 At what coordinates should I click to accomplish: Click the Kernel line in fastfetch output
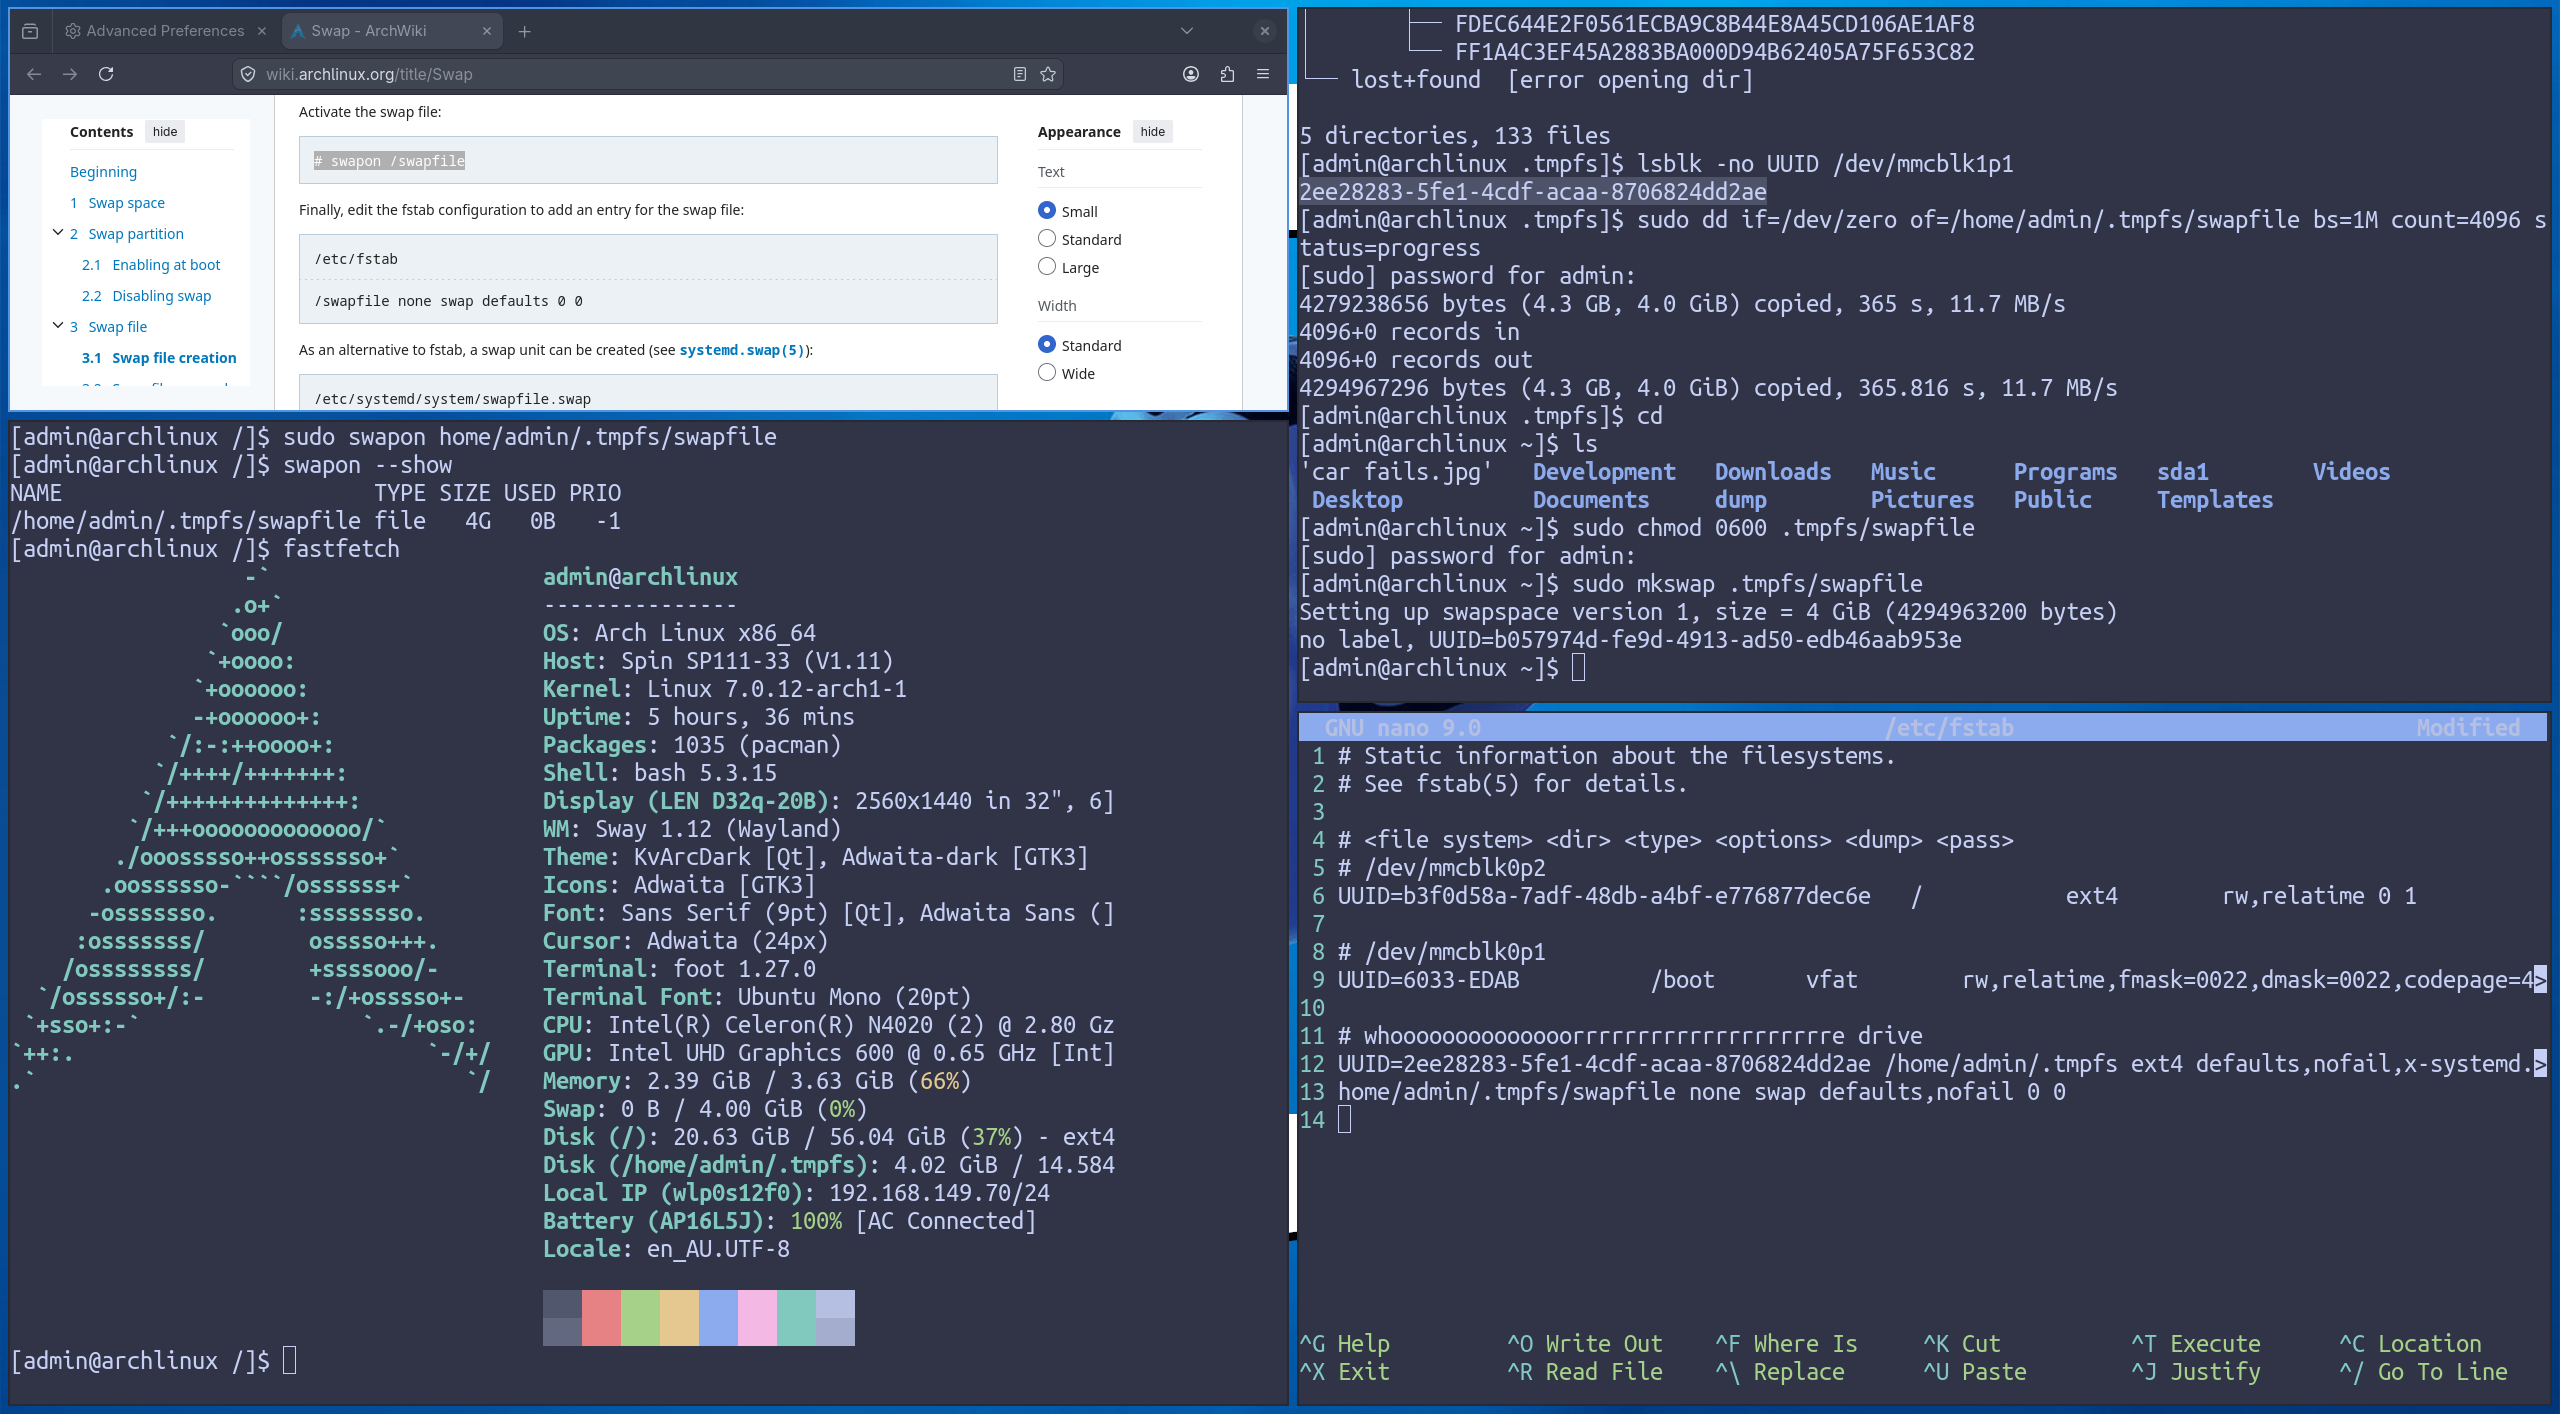pos(725,689)
